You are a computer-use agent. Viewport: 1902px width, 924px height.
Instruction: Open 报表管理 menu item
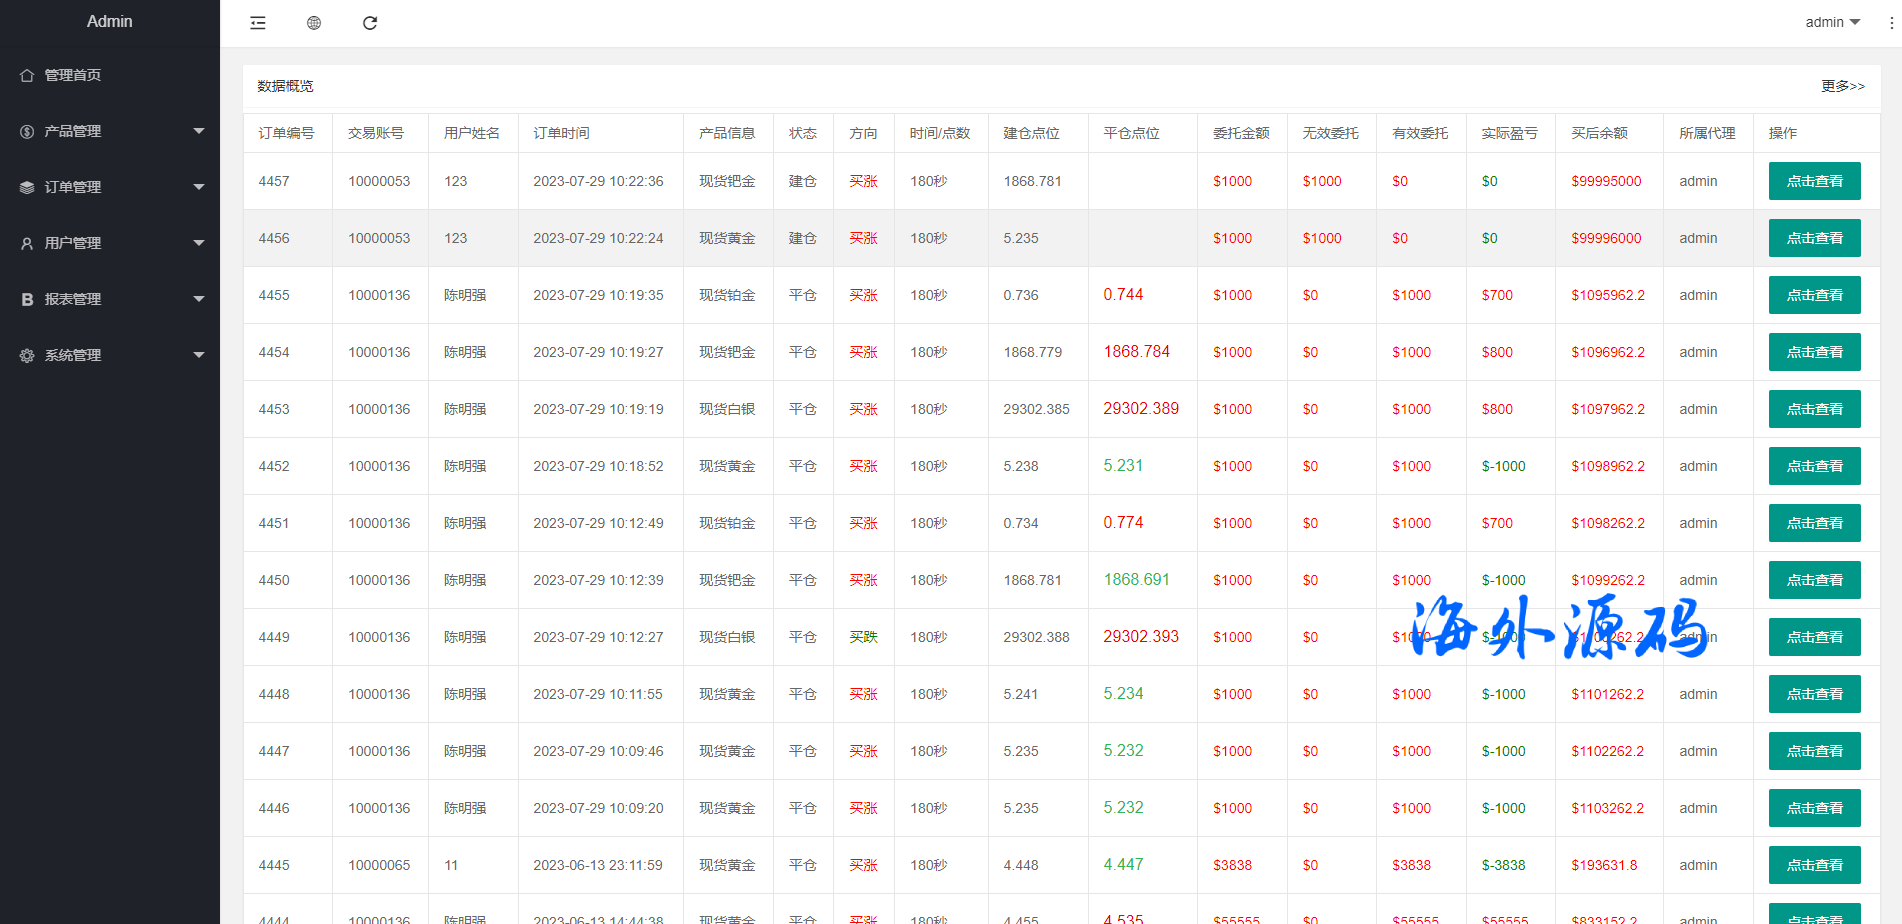[x=73, y=299]
